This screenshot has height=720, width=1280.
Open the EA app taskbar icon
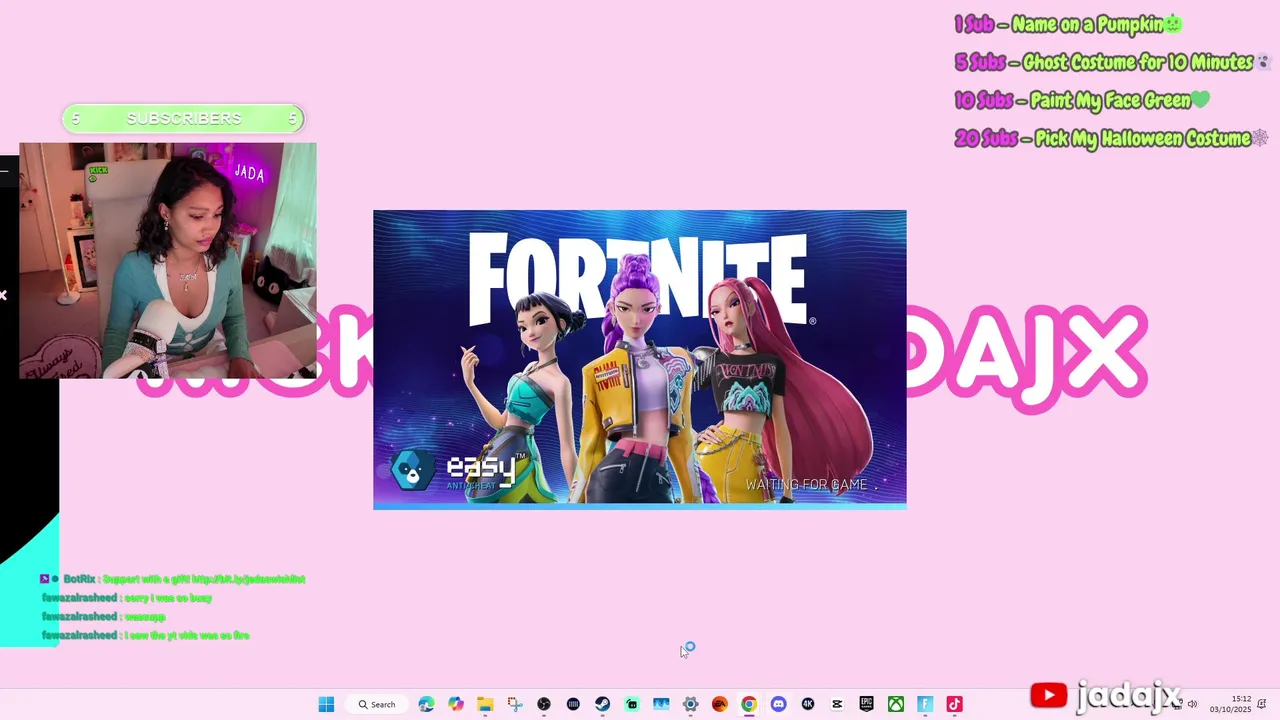(x=719, y=704)
